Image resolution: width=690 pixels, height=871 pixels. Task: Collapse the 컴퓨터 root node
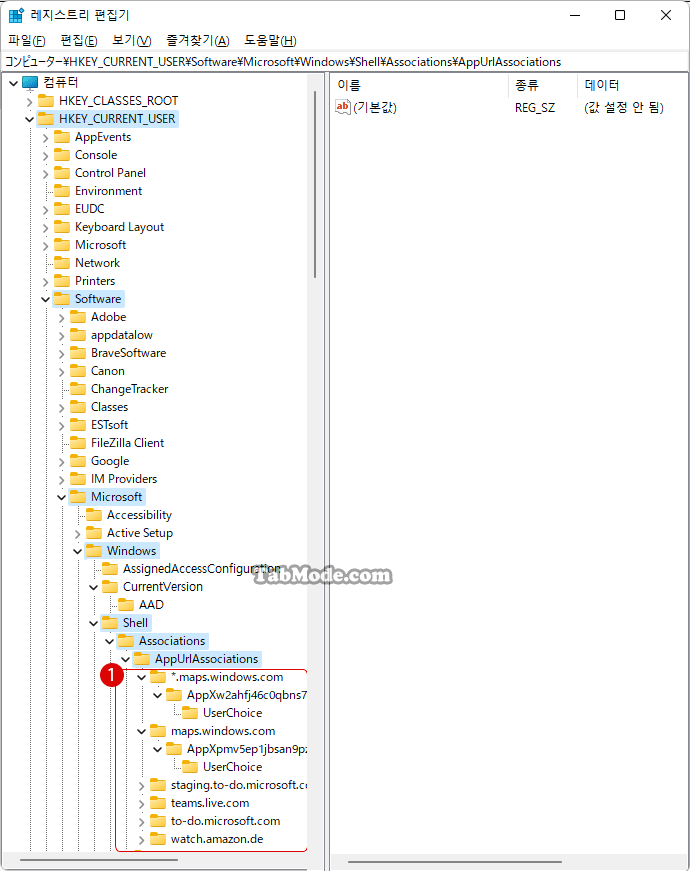(x=14, y=83)
